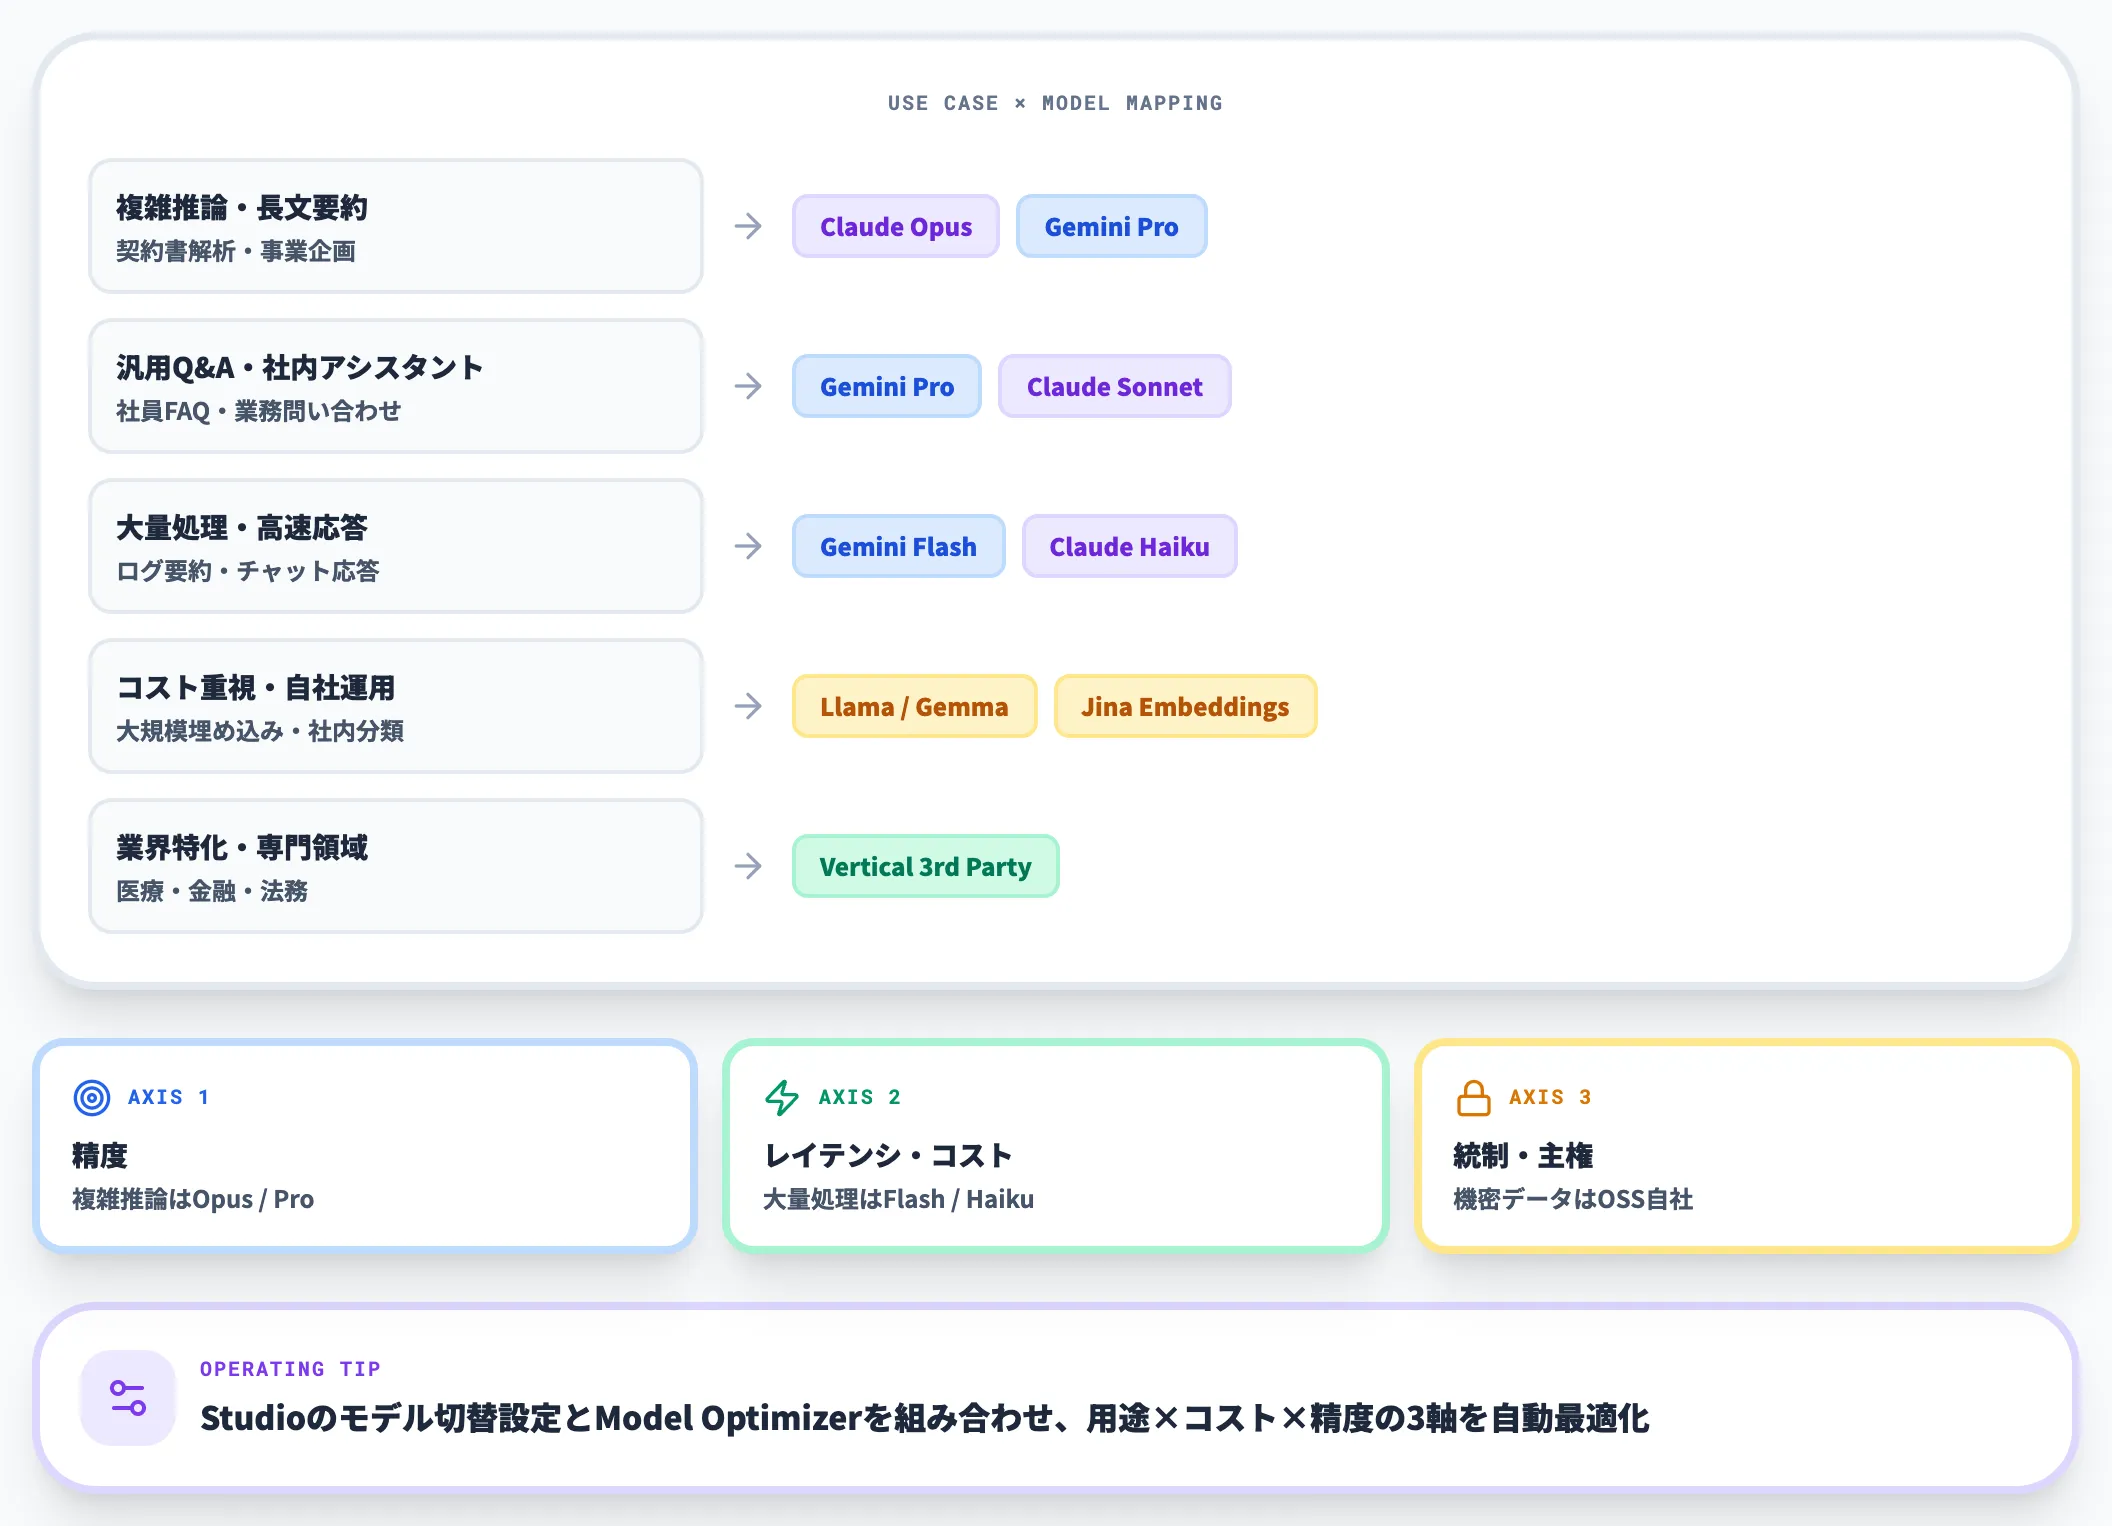Select the arrow beside 汎用Q&A・社内アシスタント

coord(748,386)
